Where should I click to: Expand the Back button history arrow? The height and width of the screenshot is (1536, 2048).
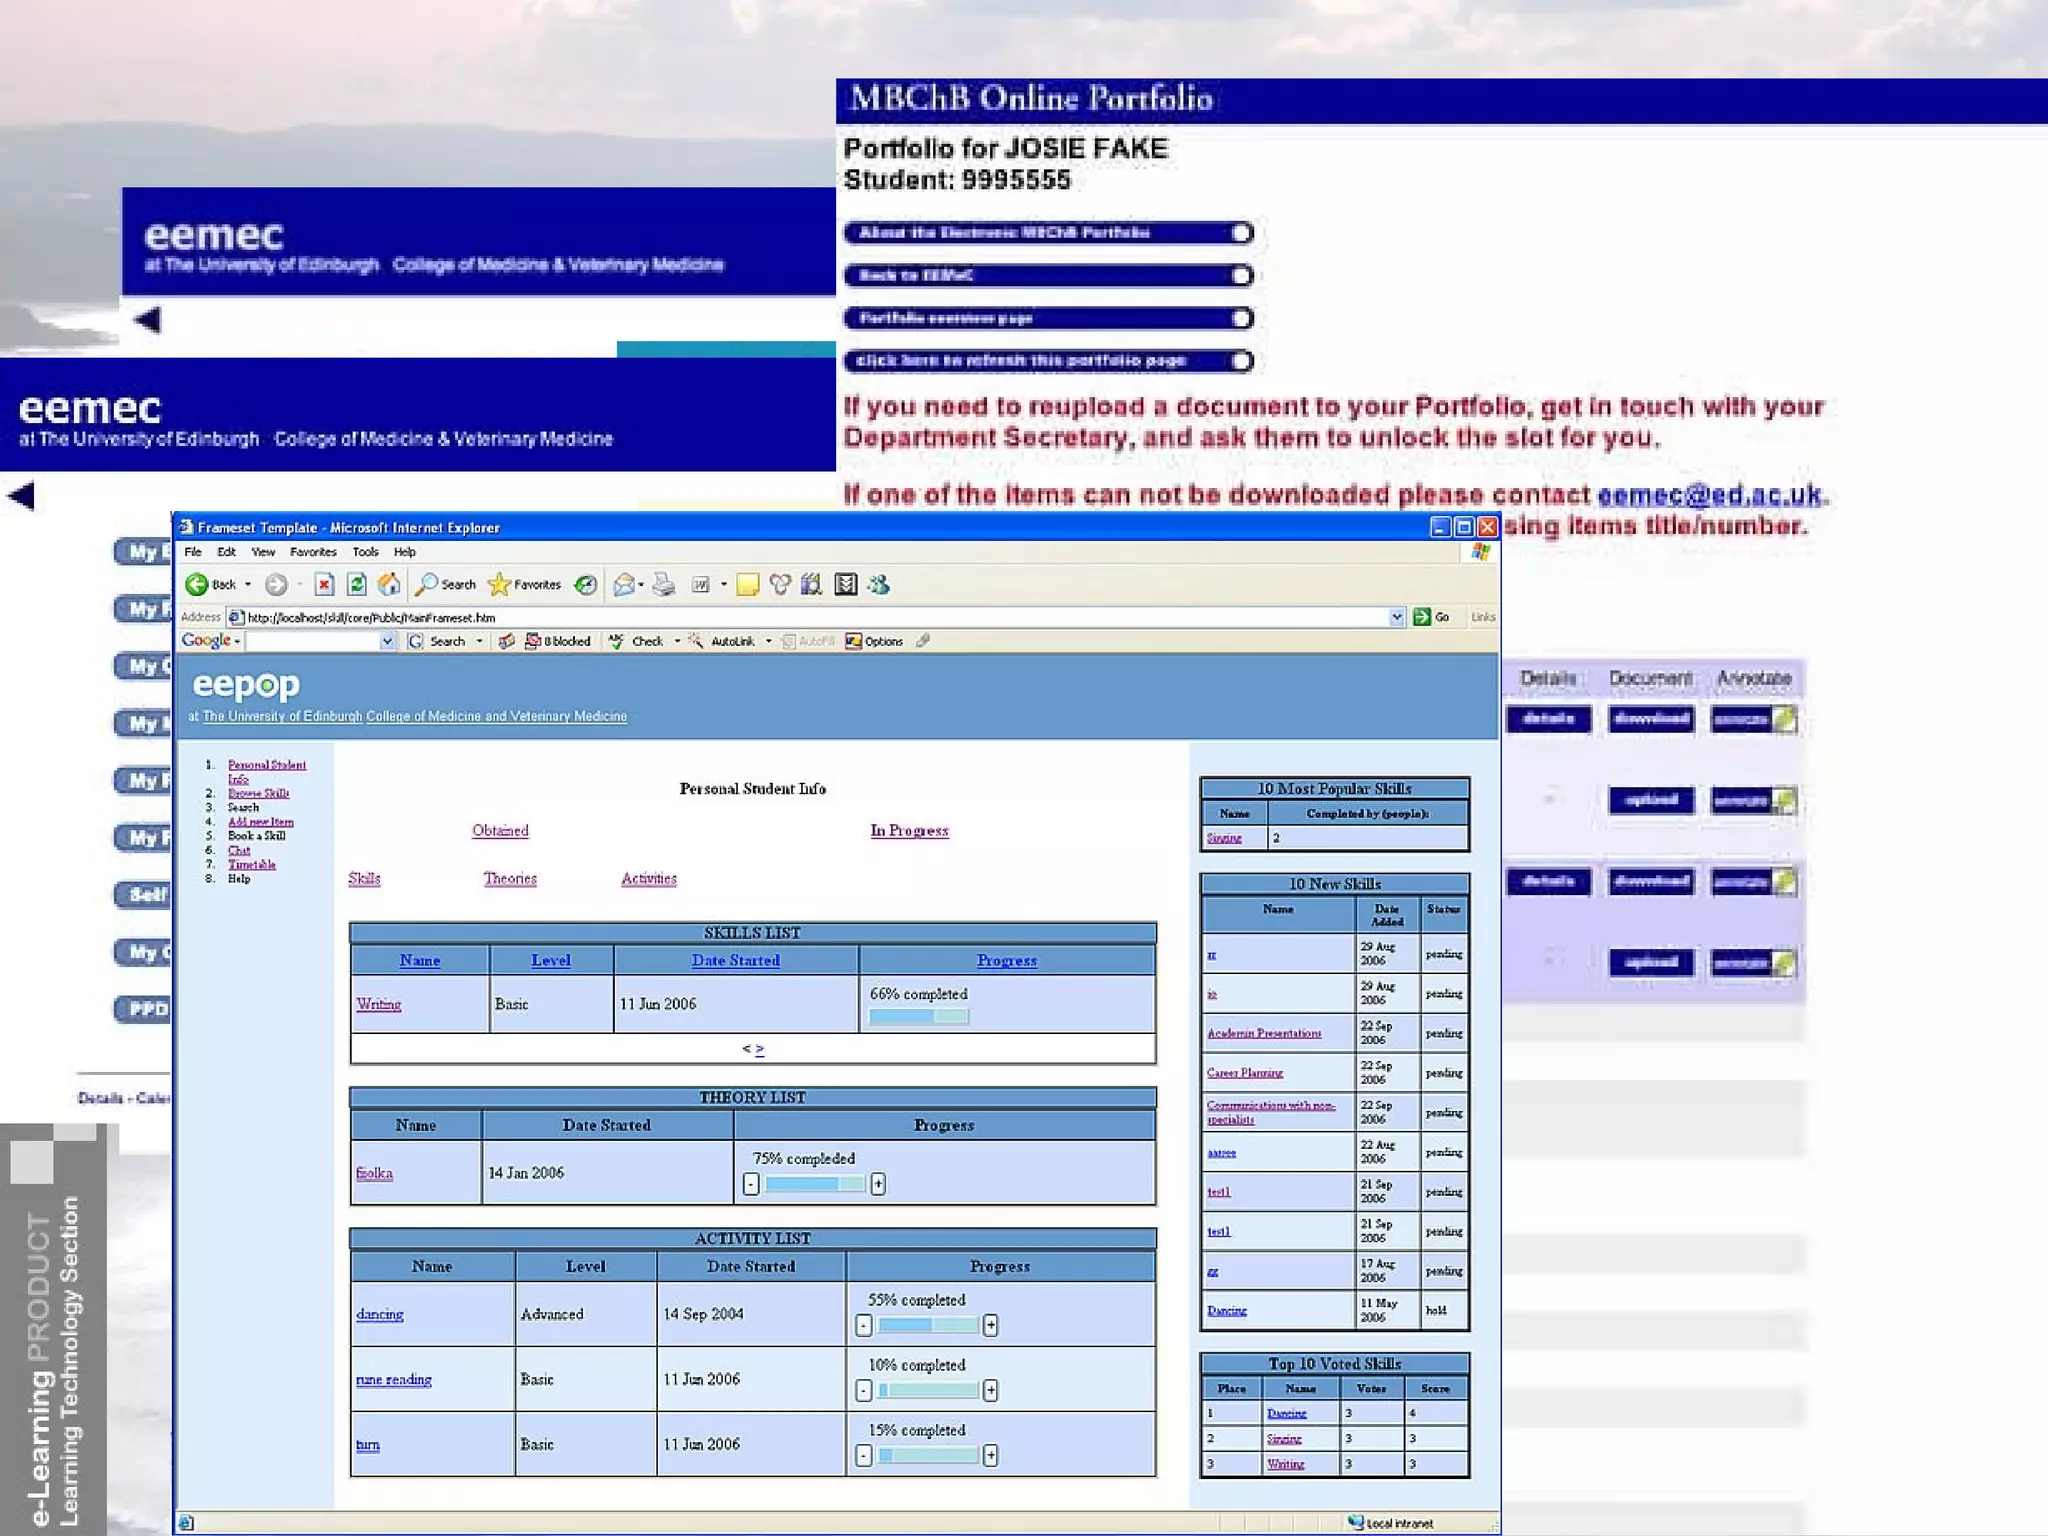[x=248, y=585]
